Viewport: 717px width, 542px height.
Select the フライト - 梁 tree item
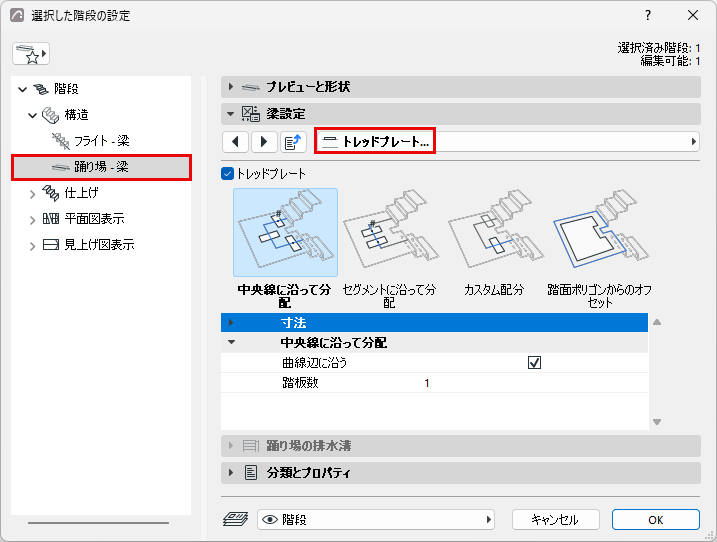click(102, 141)
